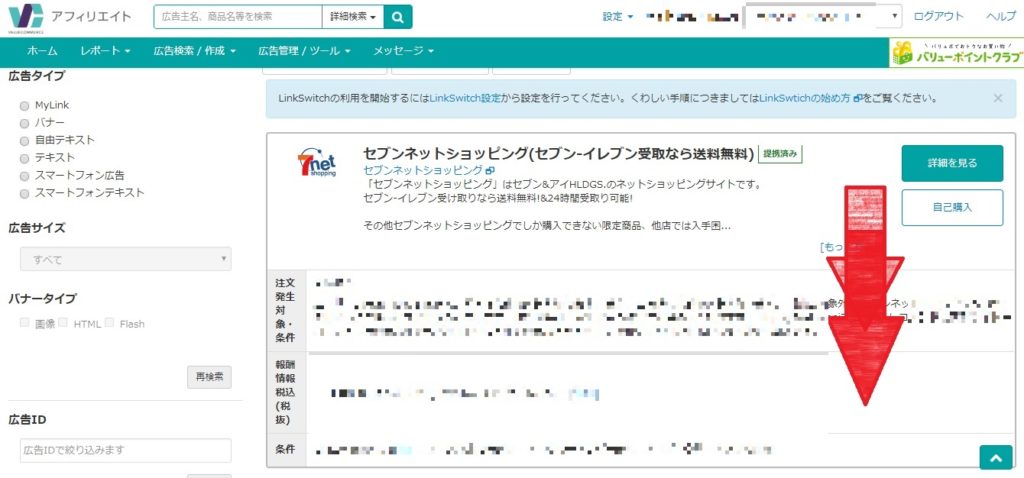Select the スマートフォン広告 radio button

coord(24,176)
